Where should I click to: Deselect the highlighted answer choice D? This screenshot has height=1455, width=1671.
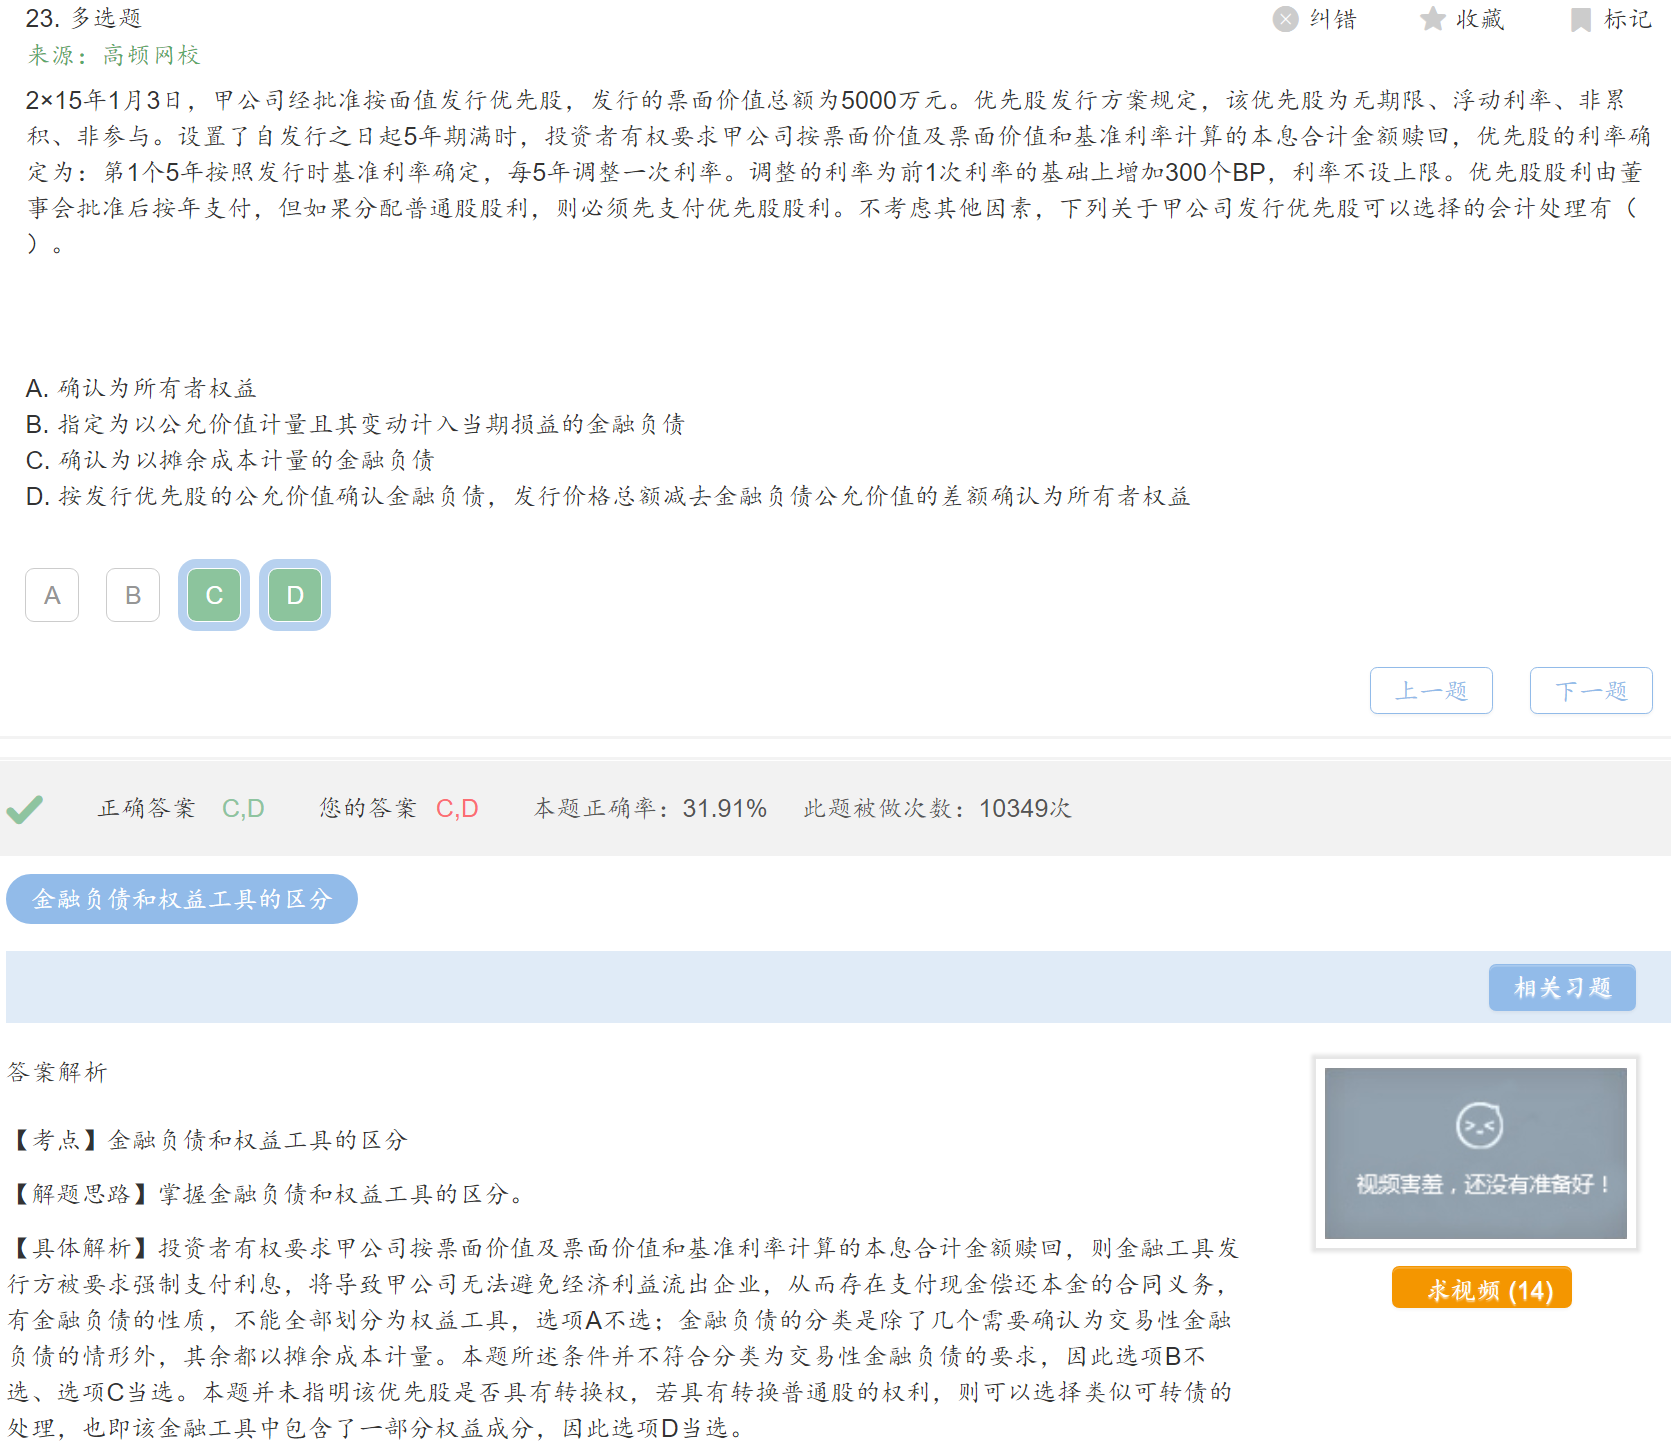tap(295, 595)
